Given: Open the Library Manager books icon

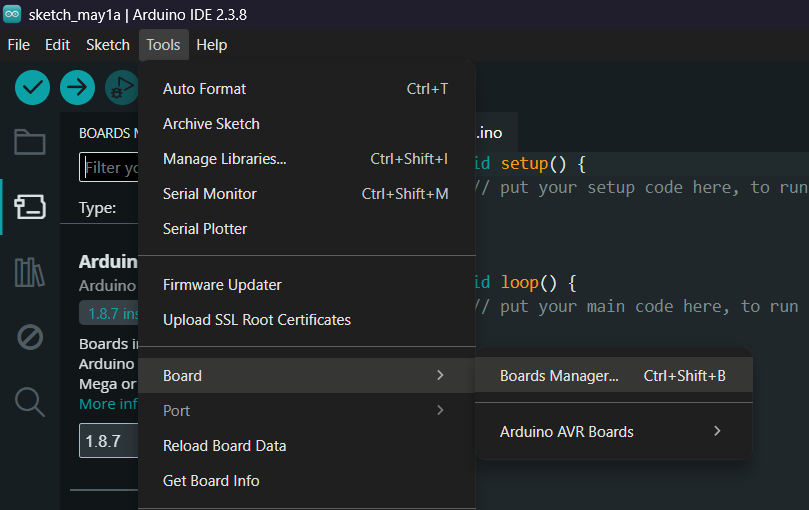Looking at the screenshot, I should click(29, 272).
